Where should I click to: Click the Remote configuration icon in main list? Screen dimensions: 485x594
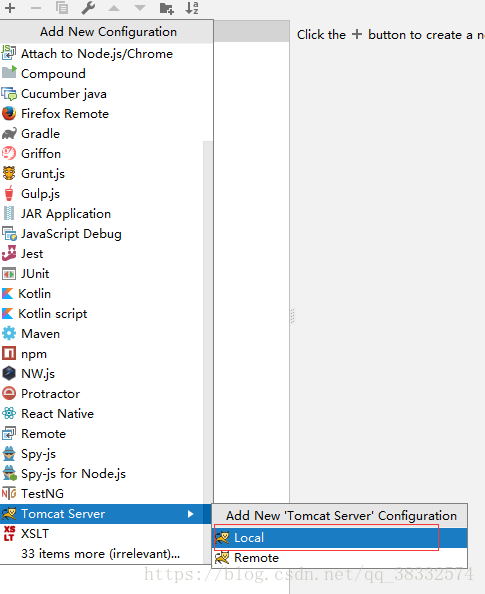pyautogui.click(x=9, y=433)
